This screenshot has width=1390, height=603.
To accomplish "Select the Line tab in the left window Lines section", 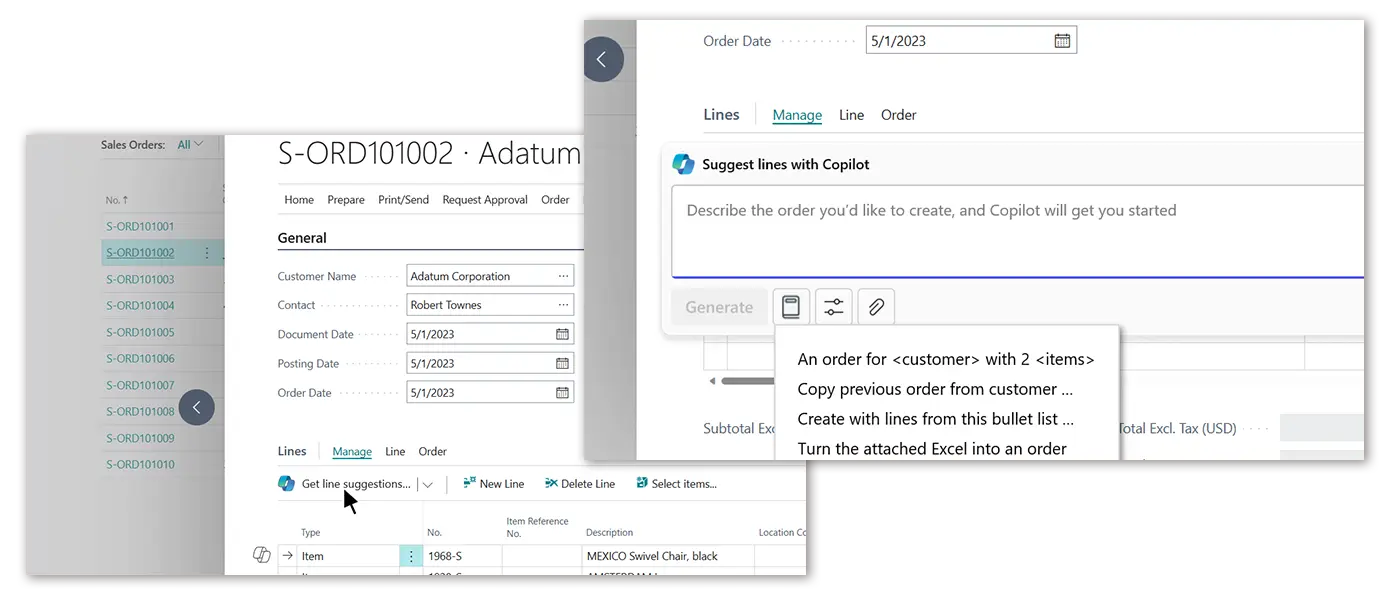I will pyautogui.click(x=395, y=452).
